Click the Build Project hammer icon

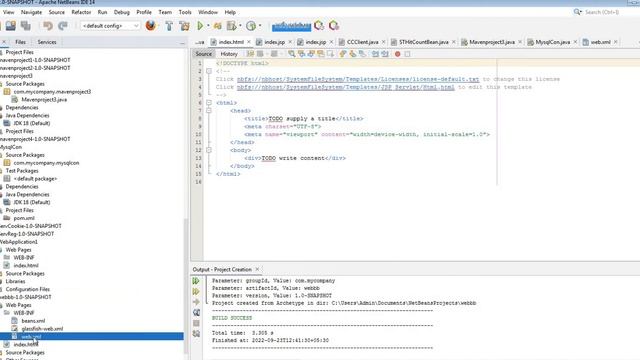[x=169, y=26]
